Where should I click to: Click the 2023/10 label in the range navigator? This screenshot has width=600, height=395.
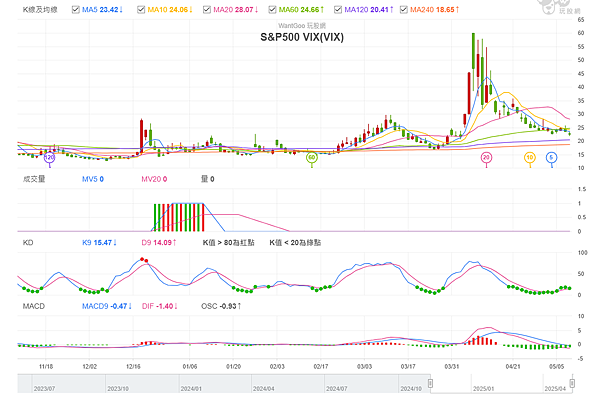pos(118,388)
